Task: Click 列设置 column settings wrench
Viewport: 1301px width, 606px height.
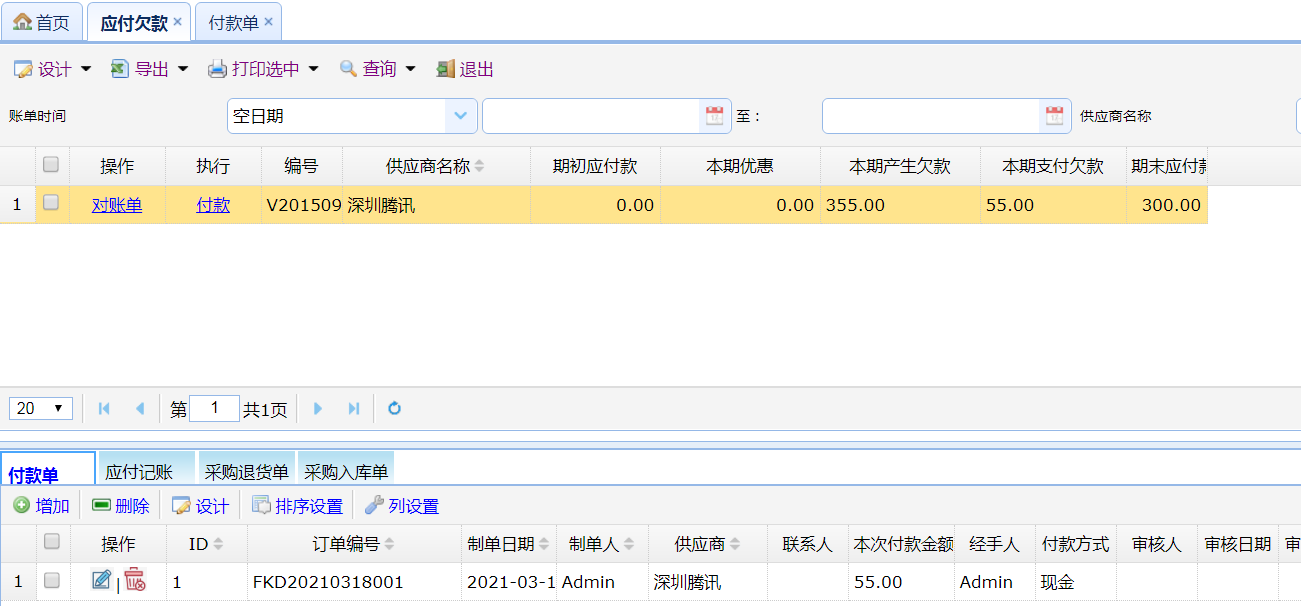Action: tap(401, 506)
